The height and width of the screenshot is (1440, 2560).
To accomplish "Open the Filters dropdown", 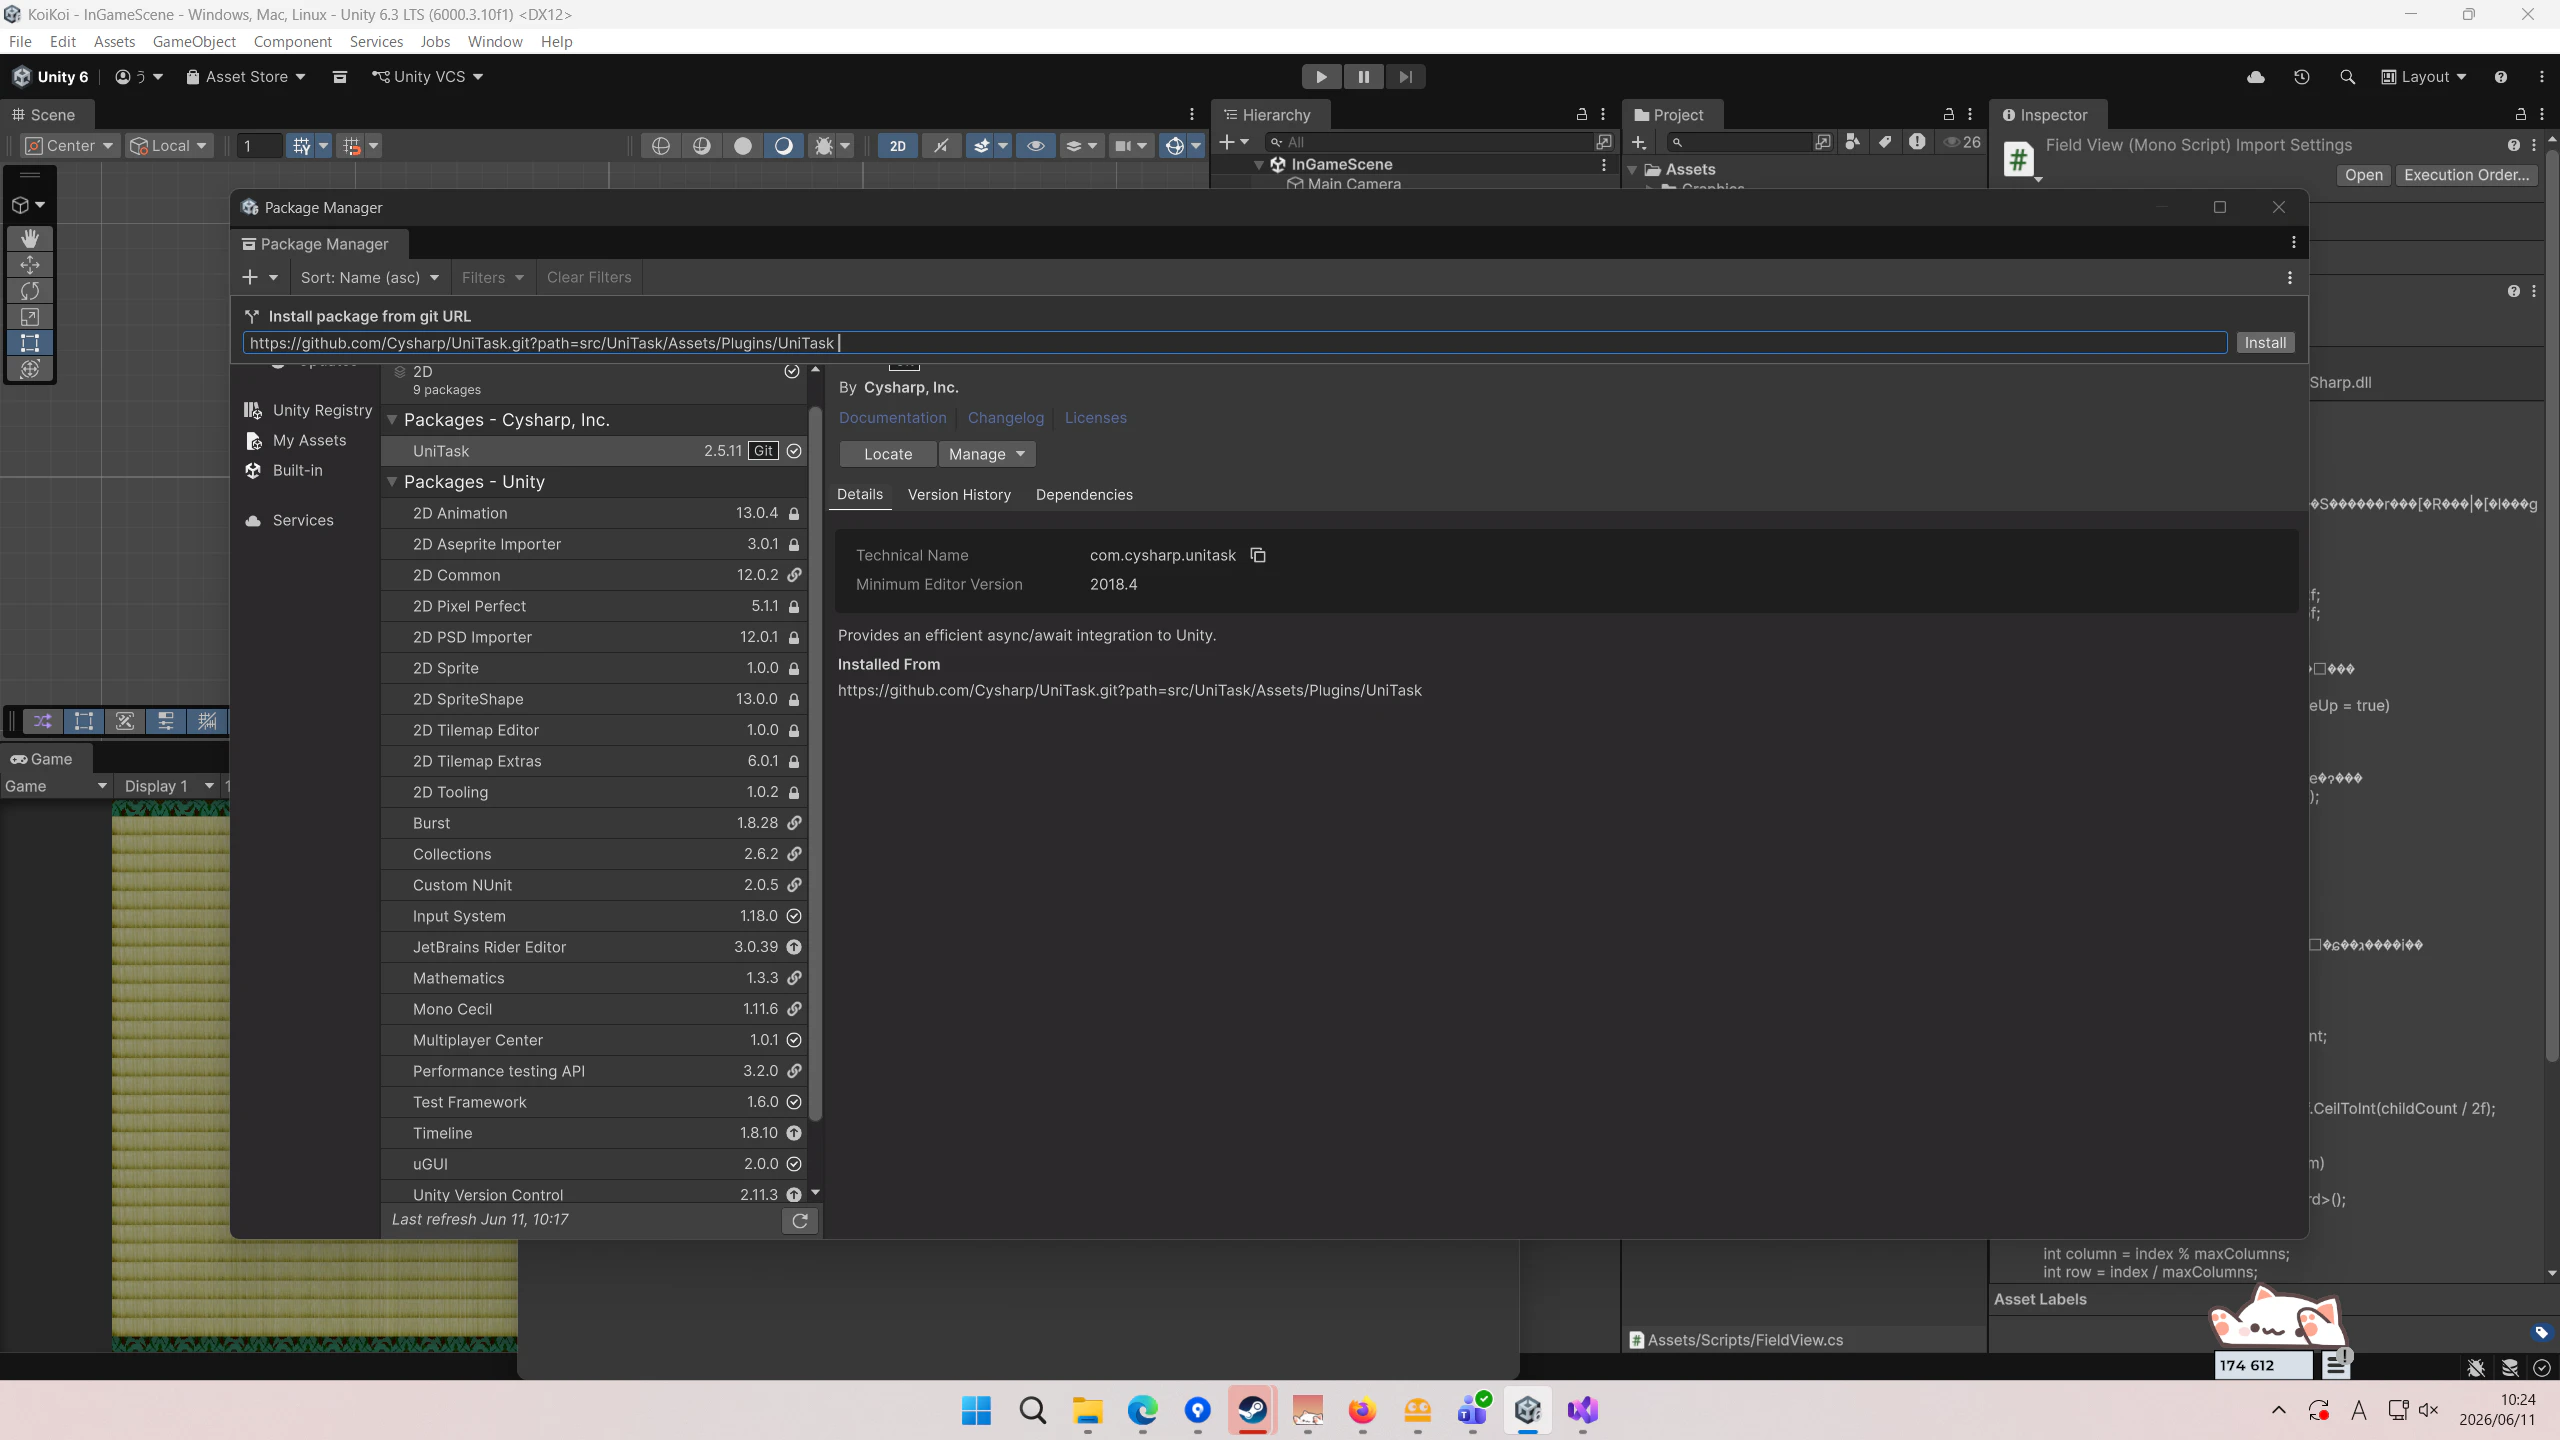I will click(493, 278).
